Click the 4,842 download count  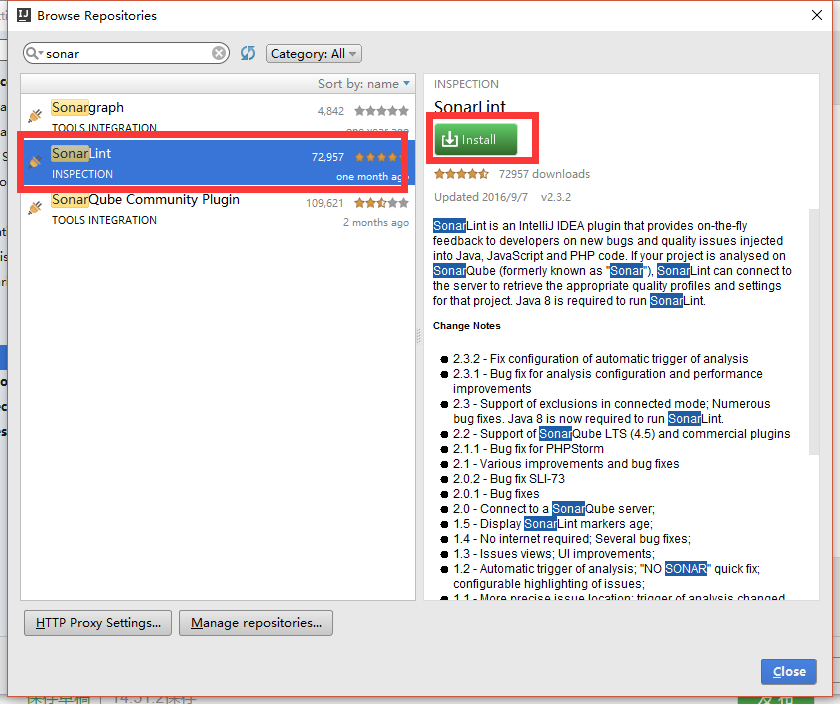click(331, 111)
